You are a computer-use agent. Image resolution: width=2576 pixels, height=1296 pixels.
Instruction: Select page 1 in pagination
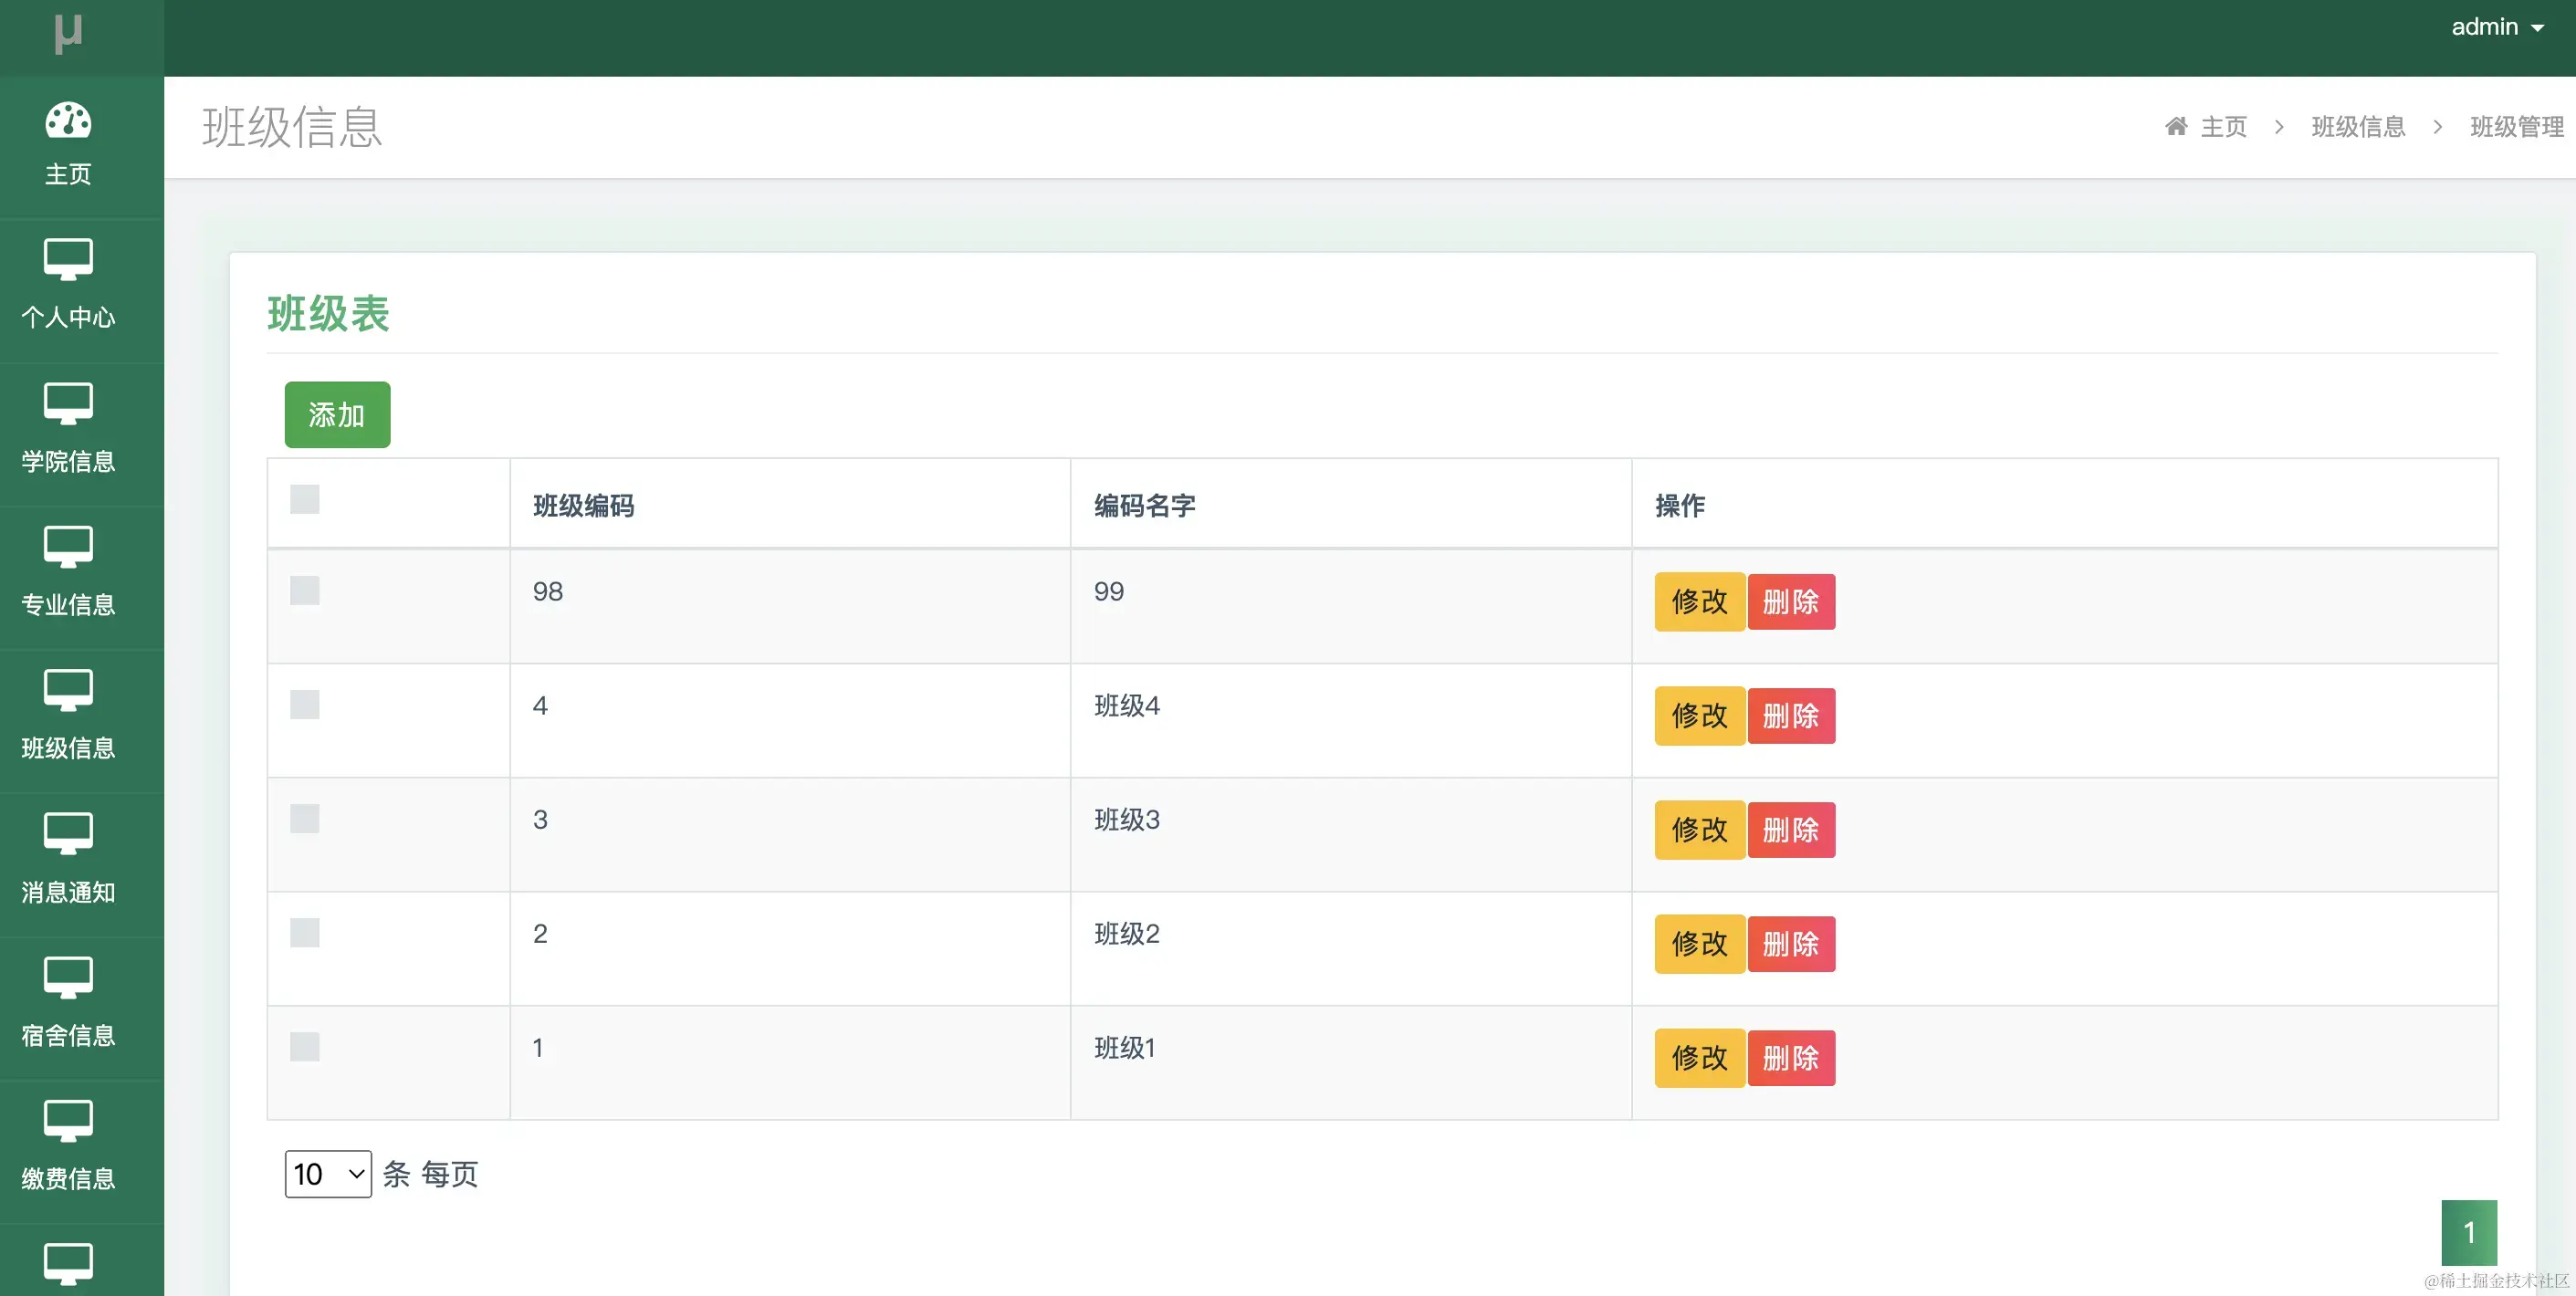pyautogui.click(x=2469, y=1233)
